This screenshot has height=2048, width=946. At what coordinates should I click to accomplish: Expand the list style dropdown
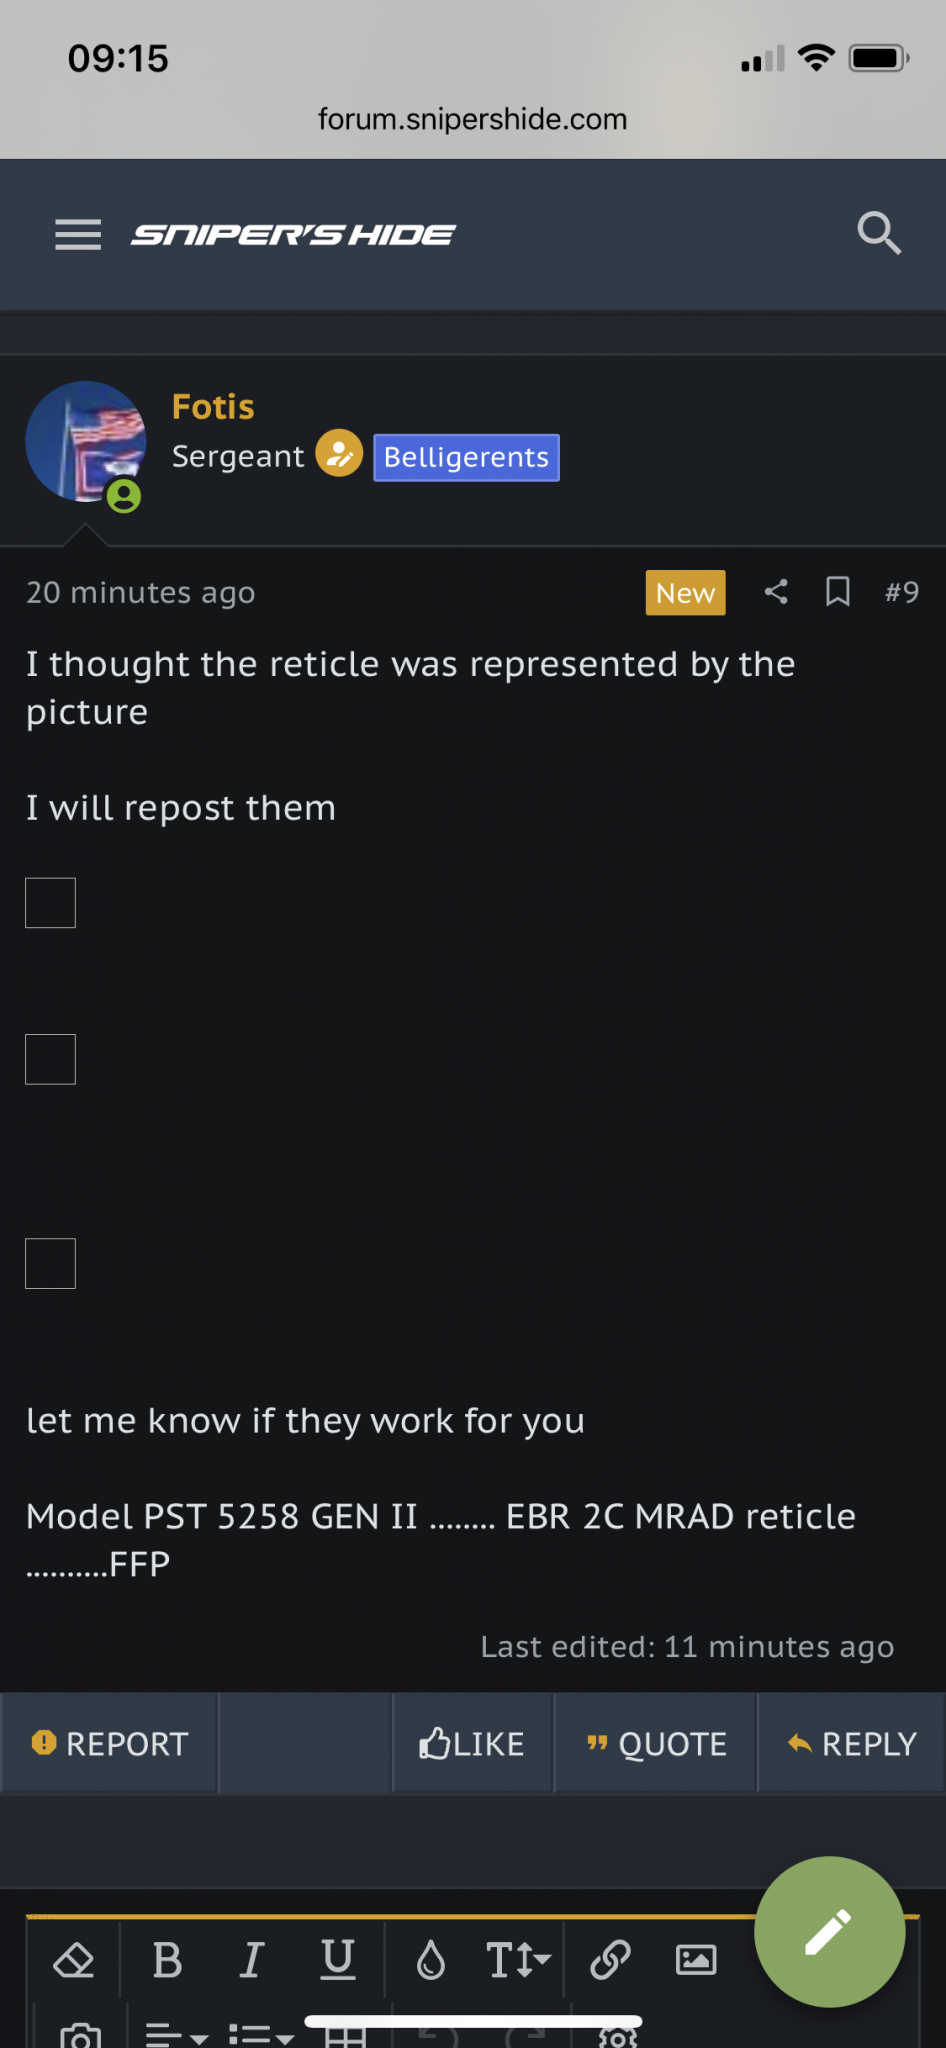click(x=261, y=2035)
